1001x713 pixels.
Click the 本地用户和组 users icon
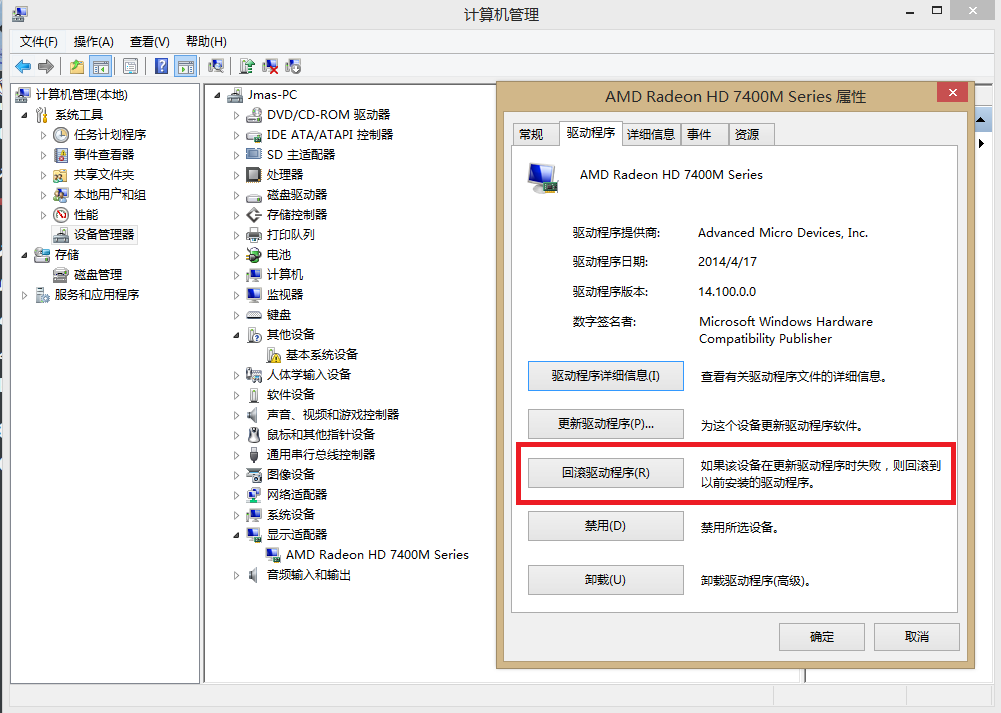[x=61, y=195]
